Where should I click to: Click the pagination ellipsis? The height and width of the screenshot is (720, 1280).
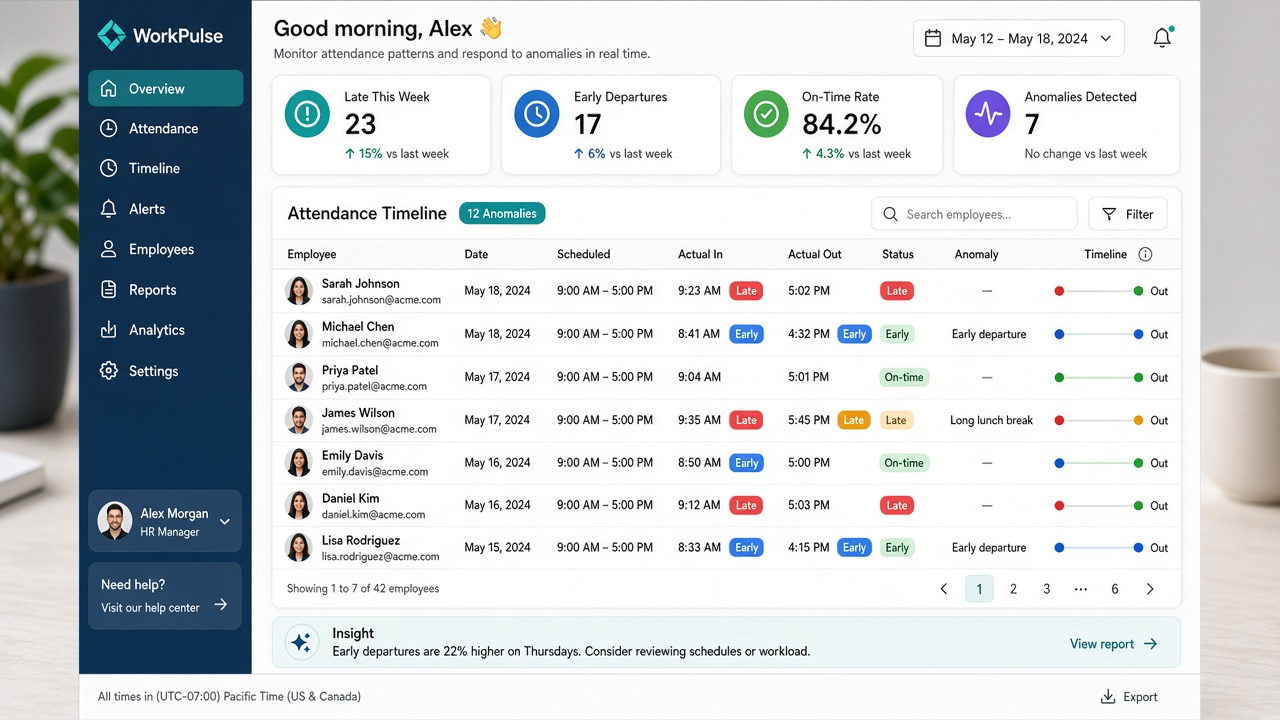(1080, 589)
